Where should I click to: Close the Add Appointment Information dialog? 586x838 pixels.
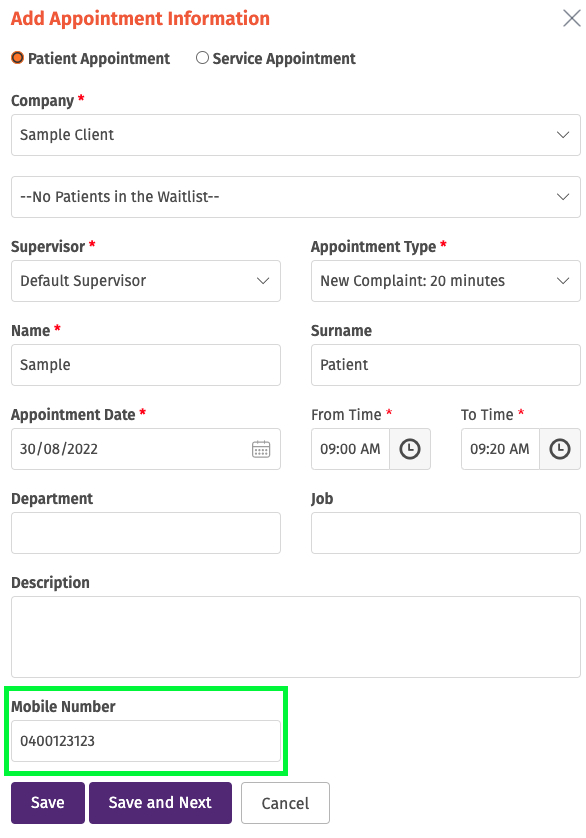pos(572,18)
